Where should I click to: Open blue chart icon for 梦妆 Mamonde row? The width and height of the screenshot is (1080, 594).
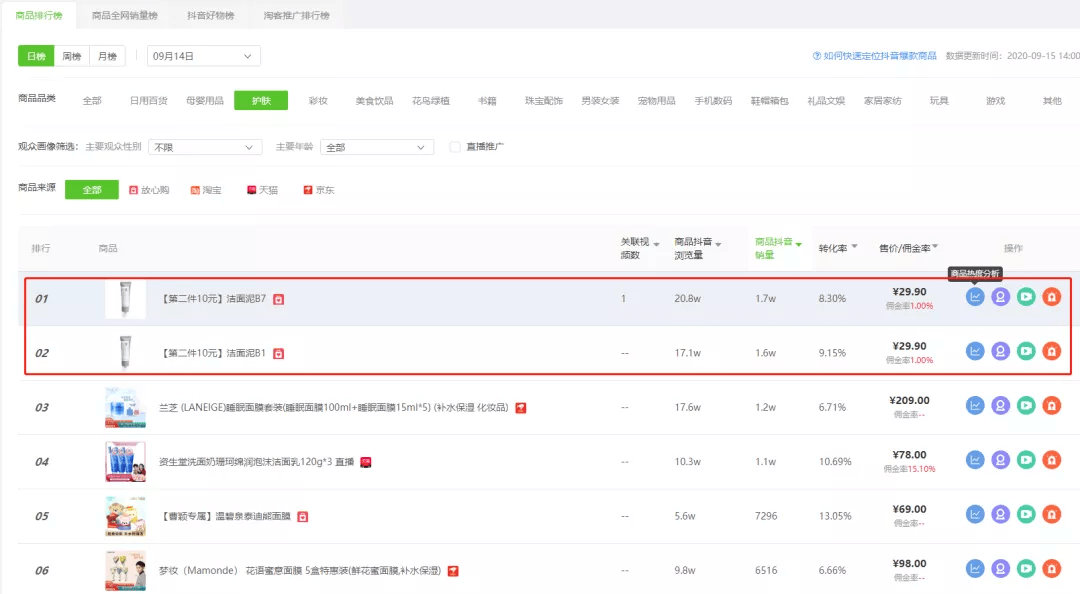pyautogui.click(x=975, y=569)
